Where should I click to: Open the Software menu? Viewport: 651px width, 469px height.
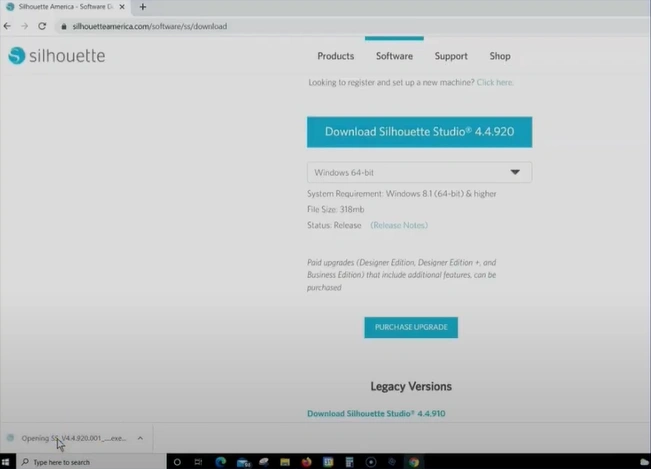(x=394, y=56)
